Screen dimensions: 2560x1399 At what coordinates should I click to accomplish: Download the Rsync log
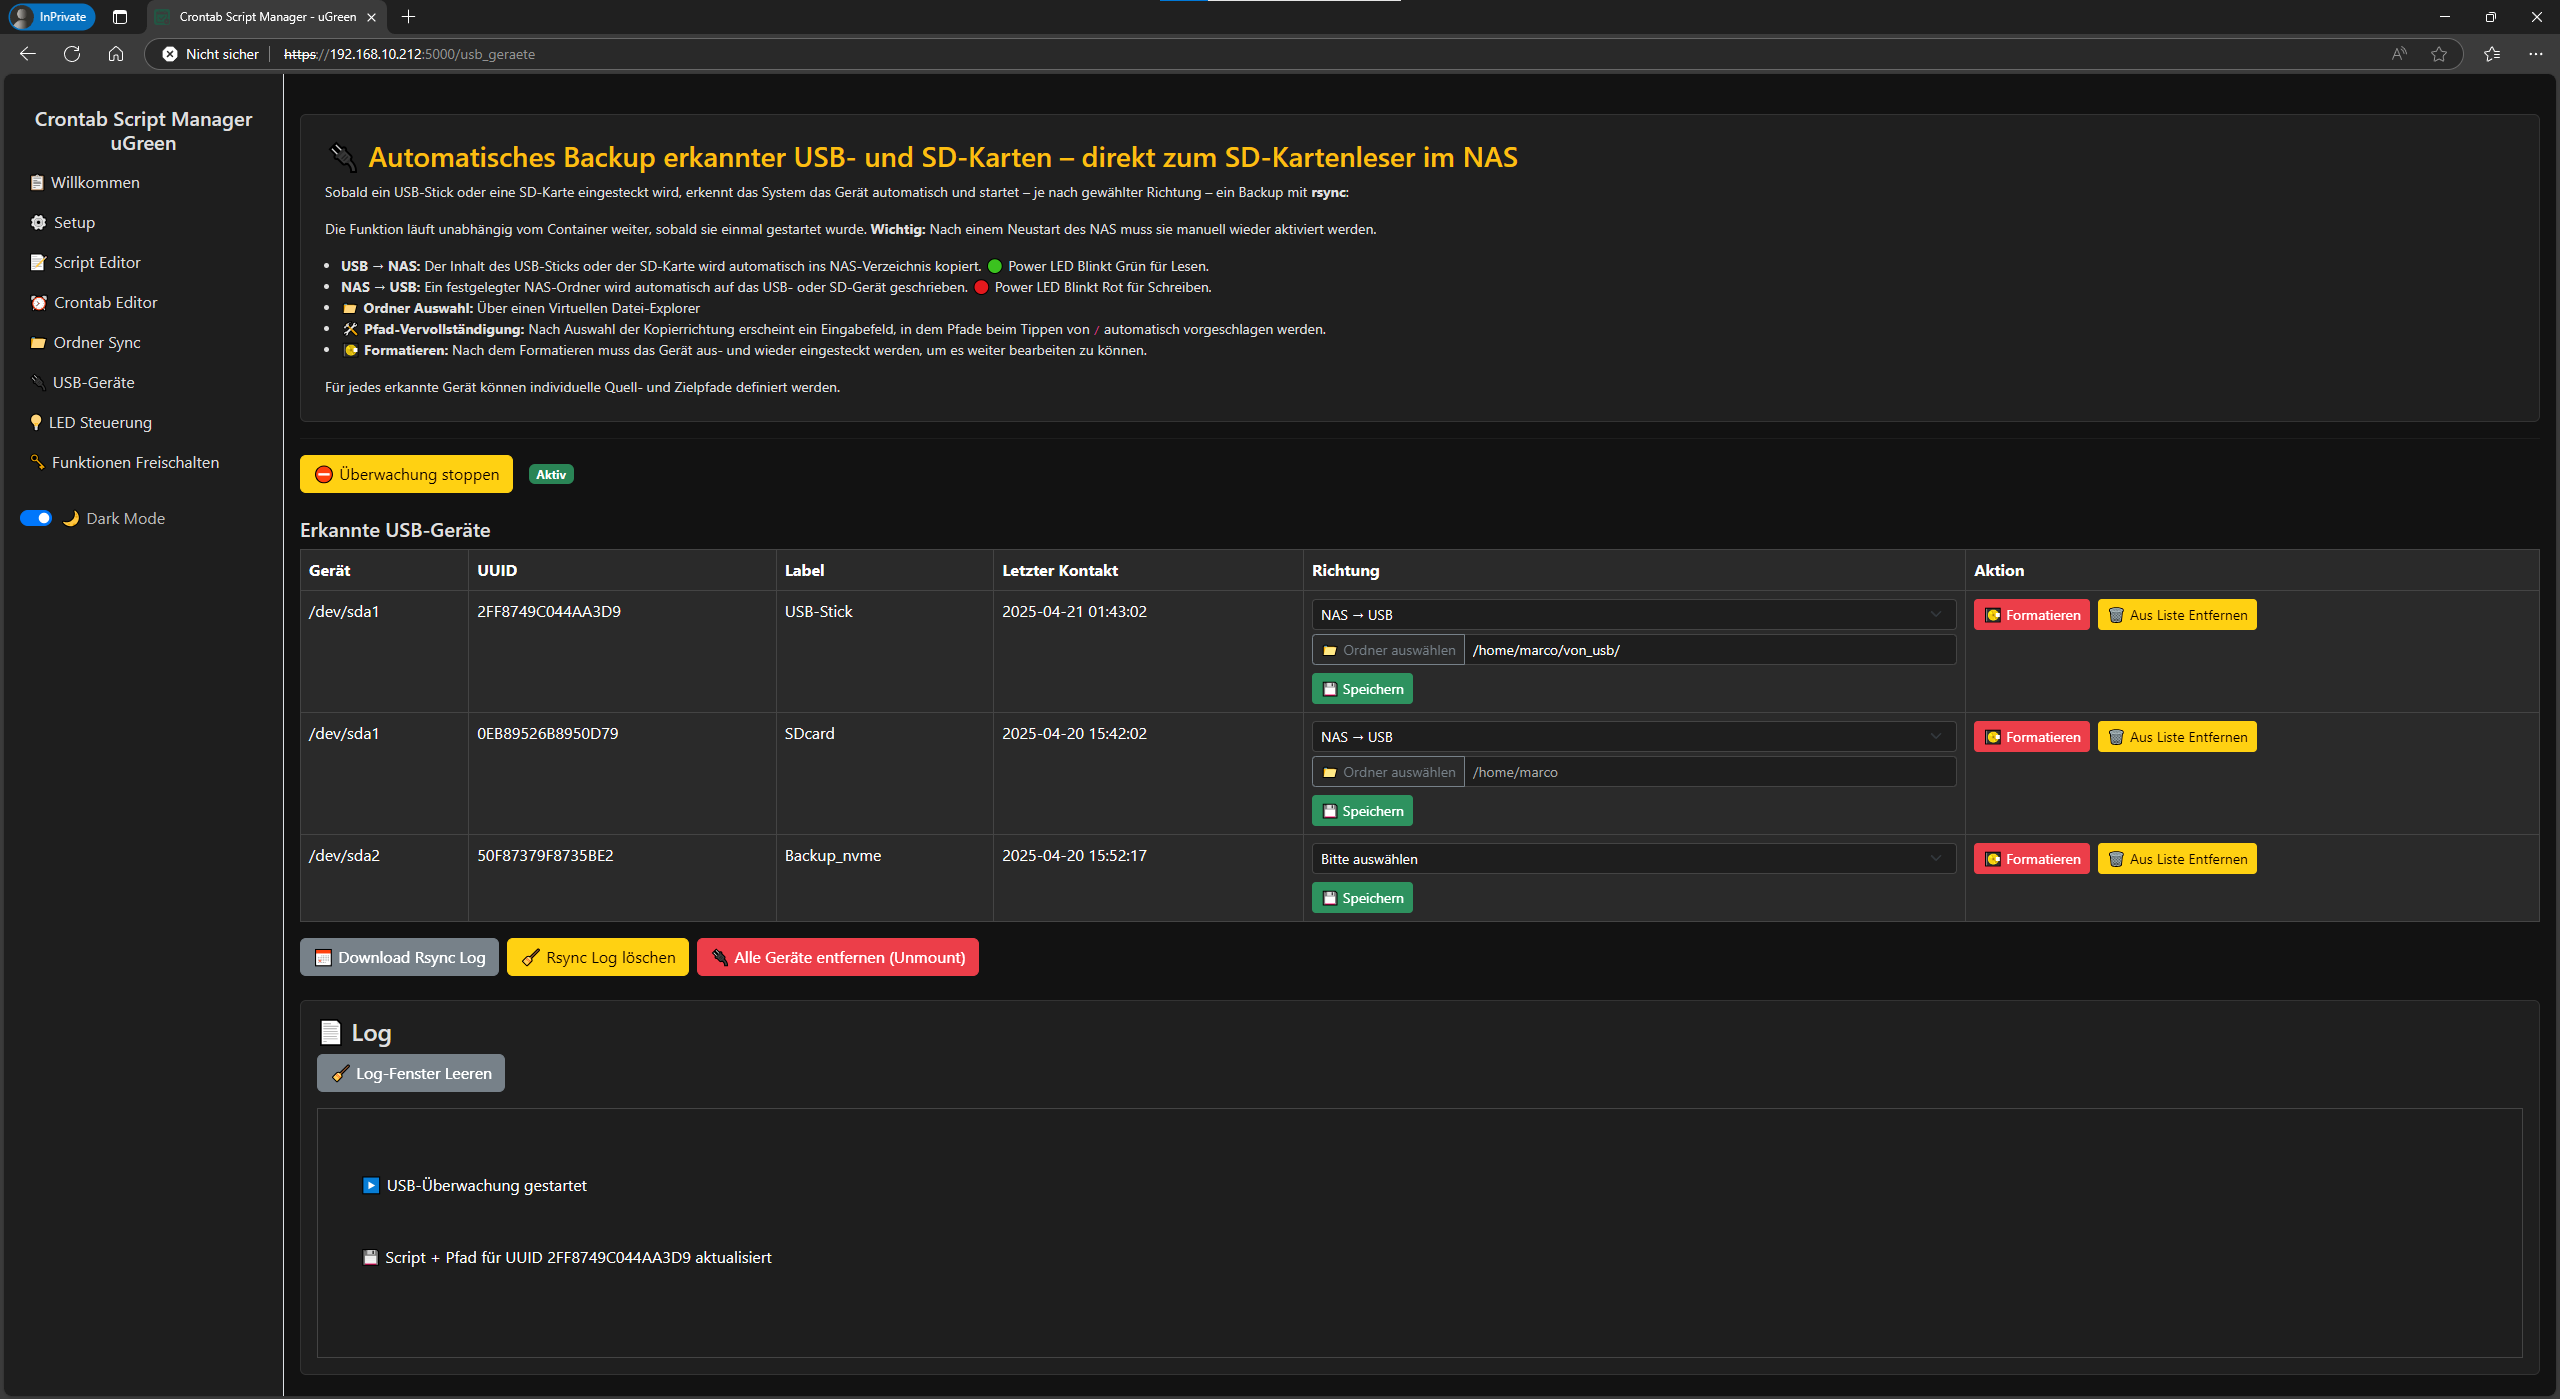399,957
